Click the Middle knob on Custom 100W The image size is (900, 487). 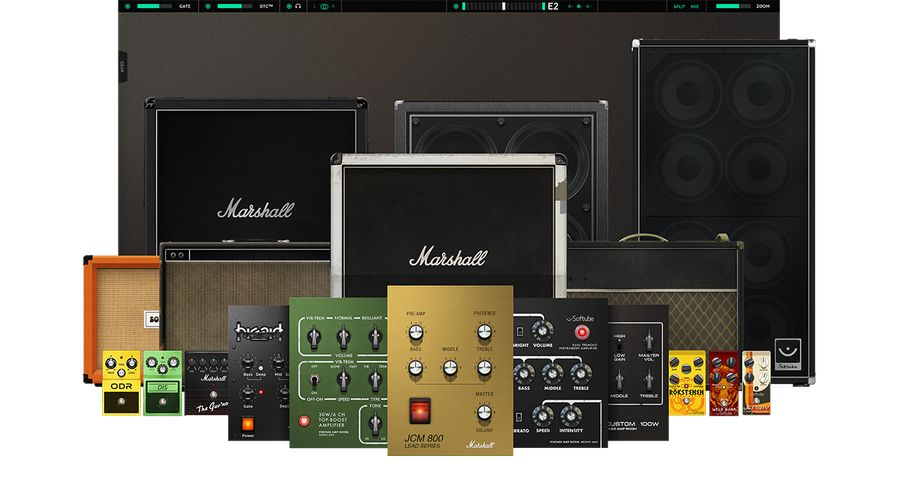click(x=619, y=380)
